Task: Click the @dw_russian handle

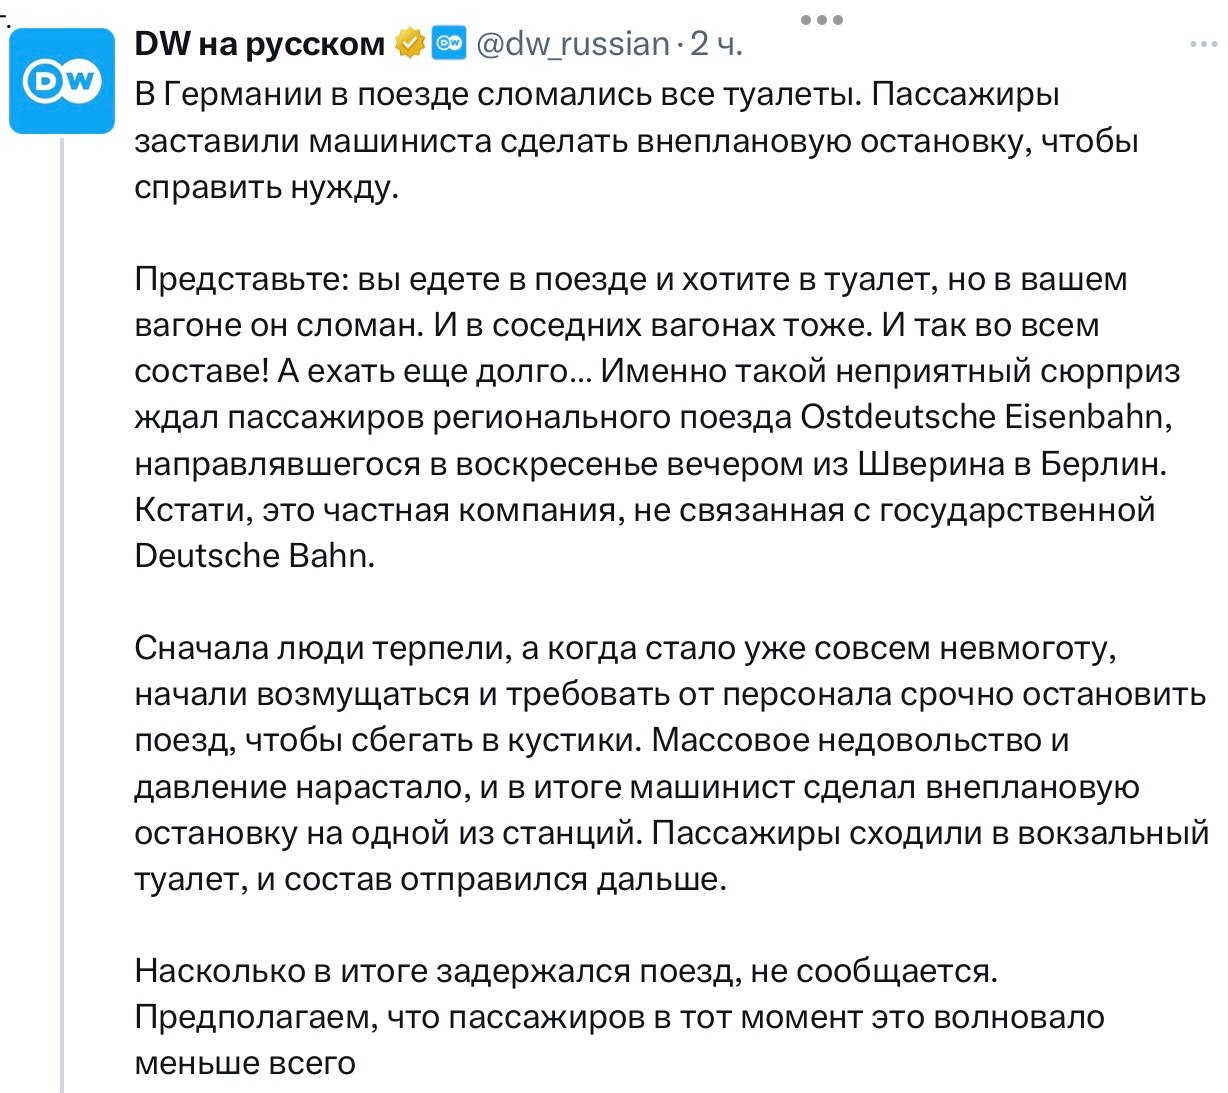Action: click(573, 44)
